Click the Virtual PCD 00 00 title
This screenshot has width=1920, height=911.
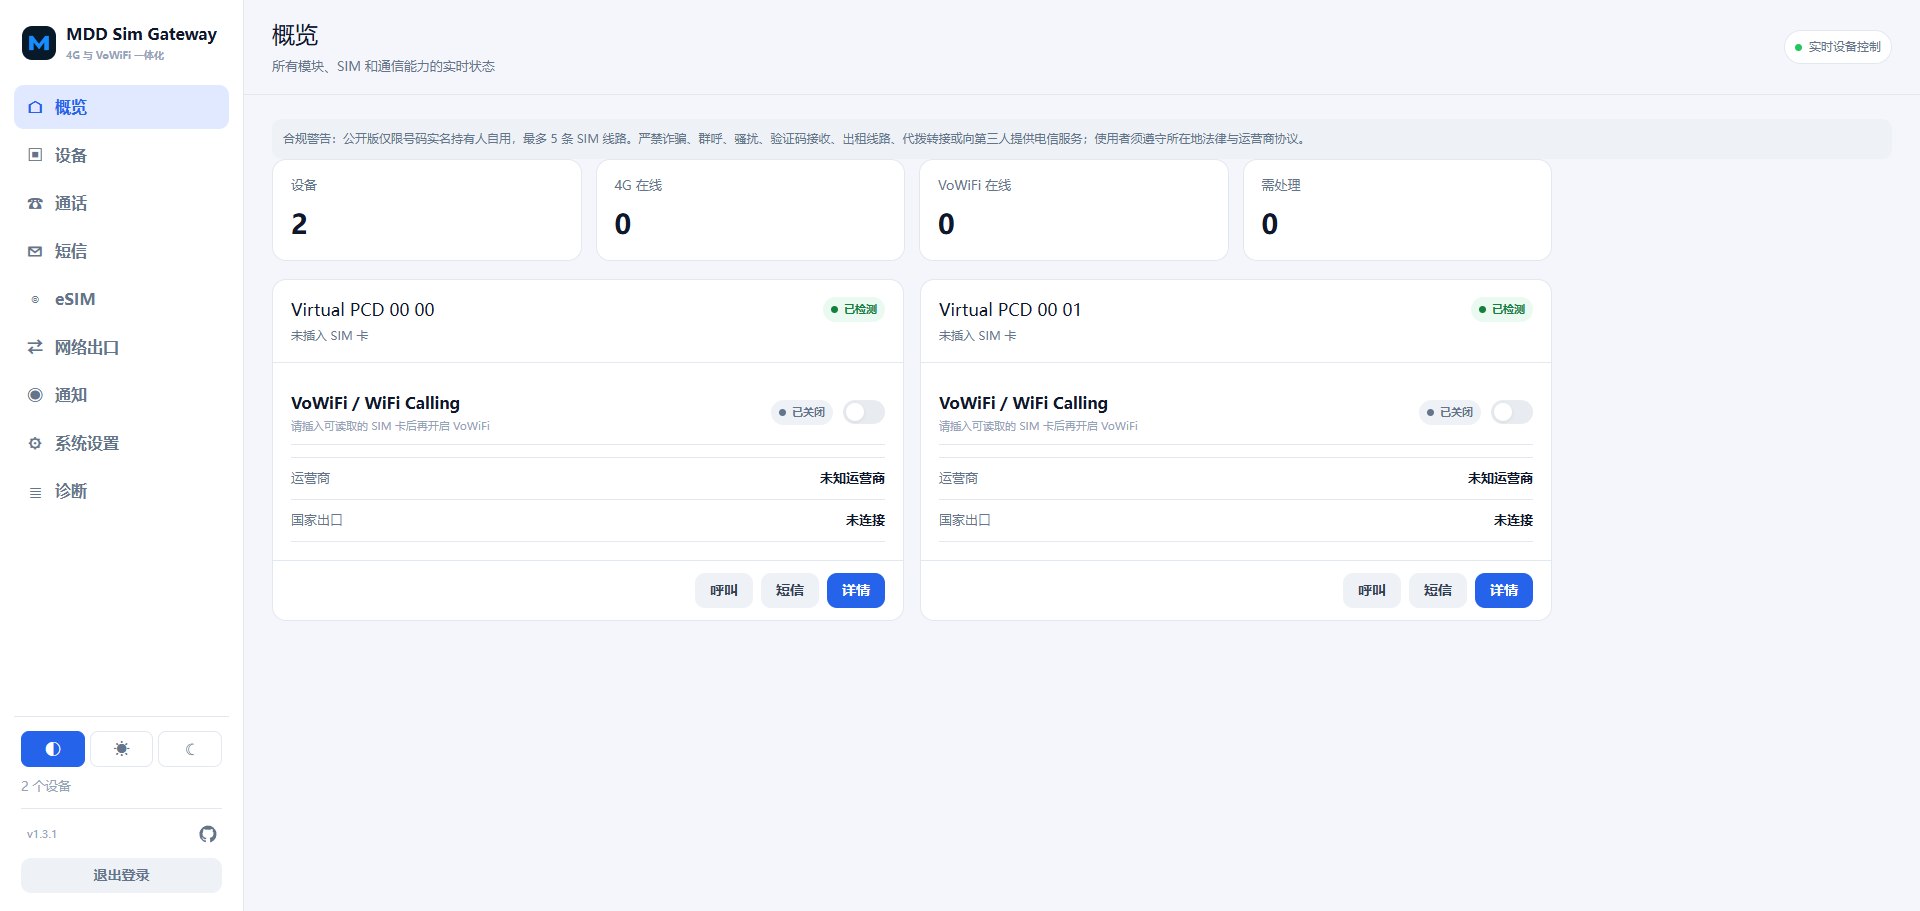[x=363, y=310]
